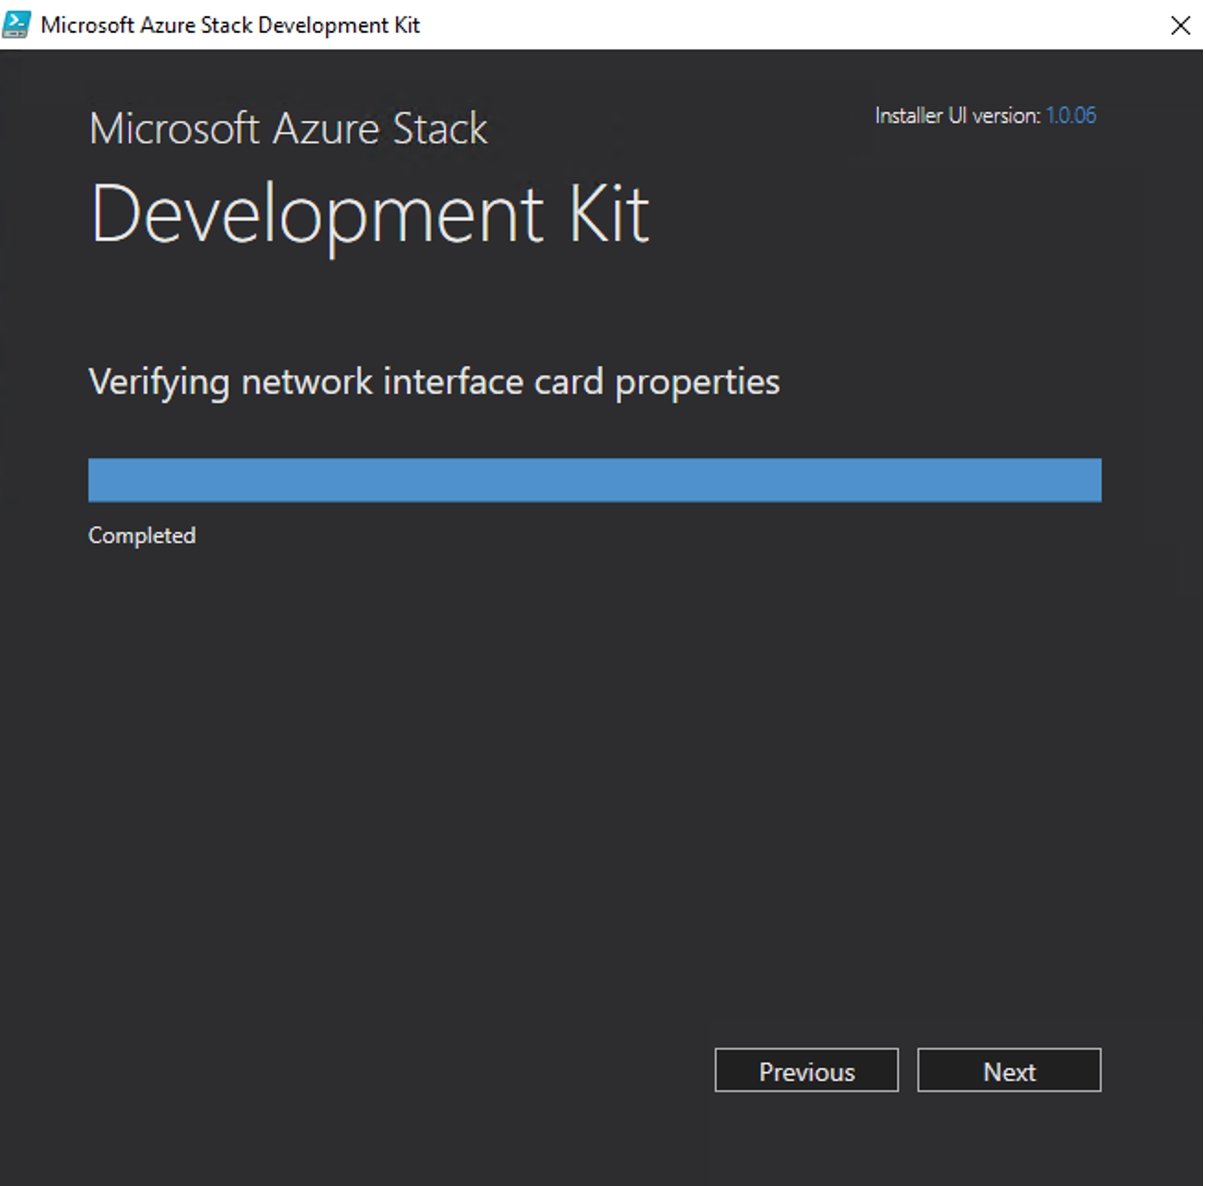Click the word 'Stack' in the top heading
1205x1186 pixels.
[x=440, y=129]
